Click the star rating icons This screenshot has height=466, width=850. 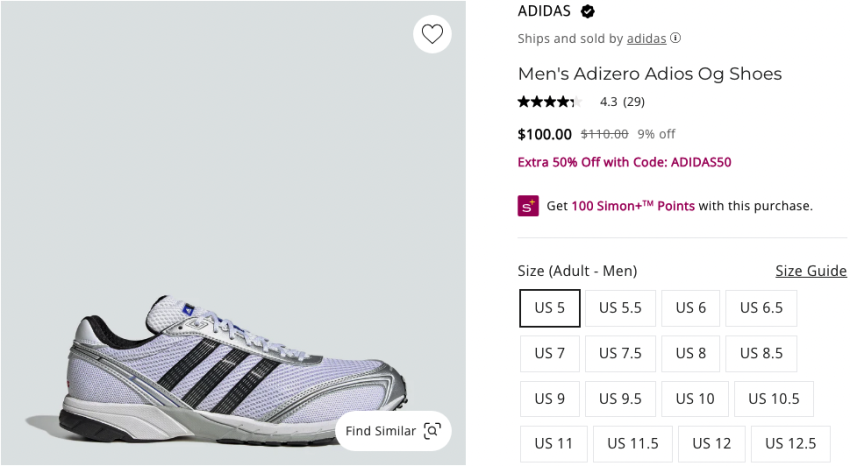[x=549, y=102]
